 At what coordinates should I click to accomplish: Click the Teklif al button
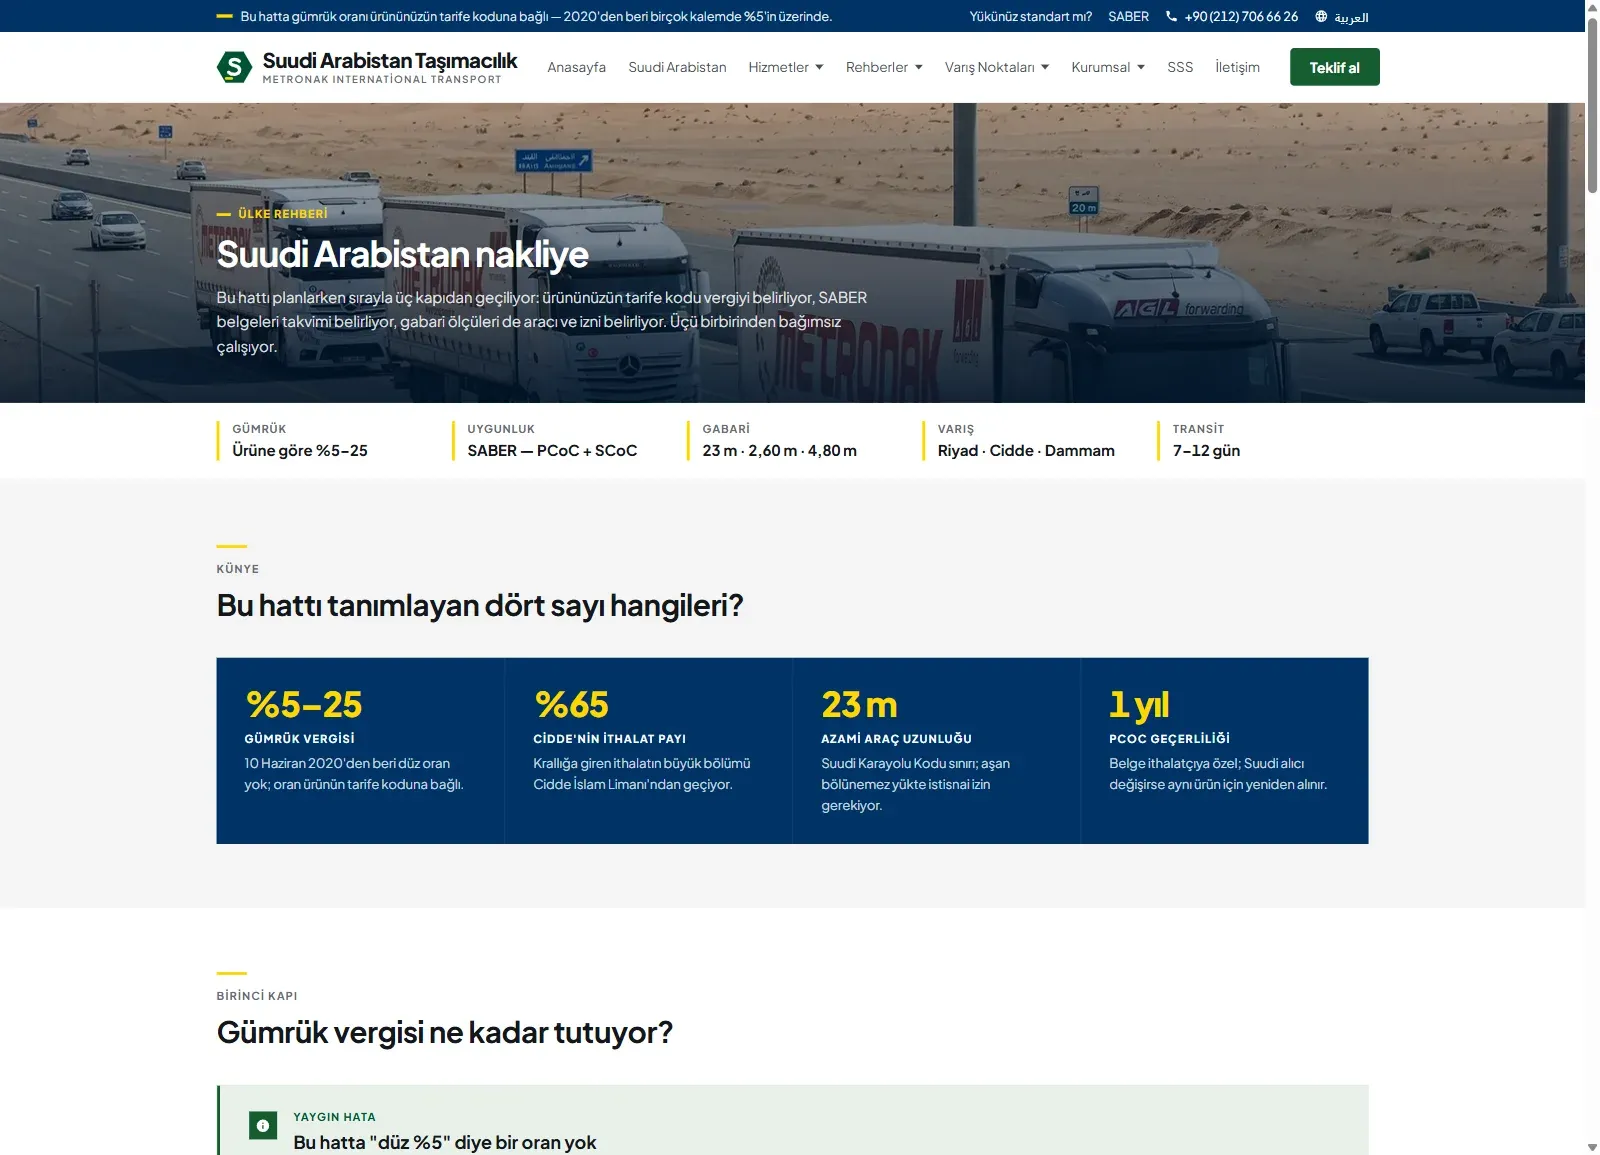coord(1334,67)
